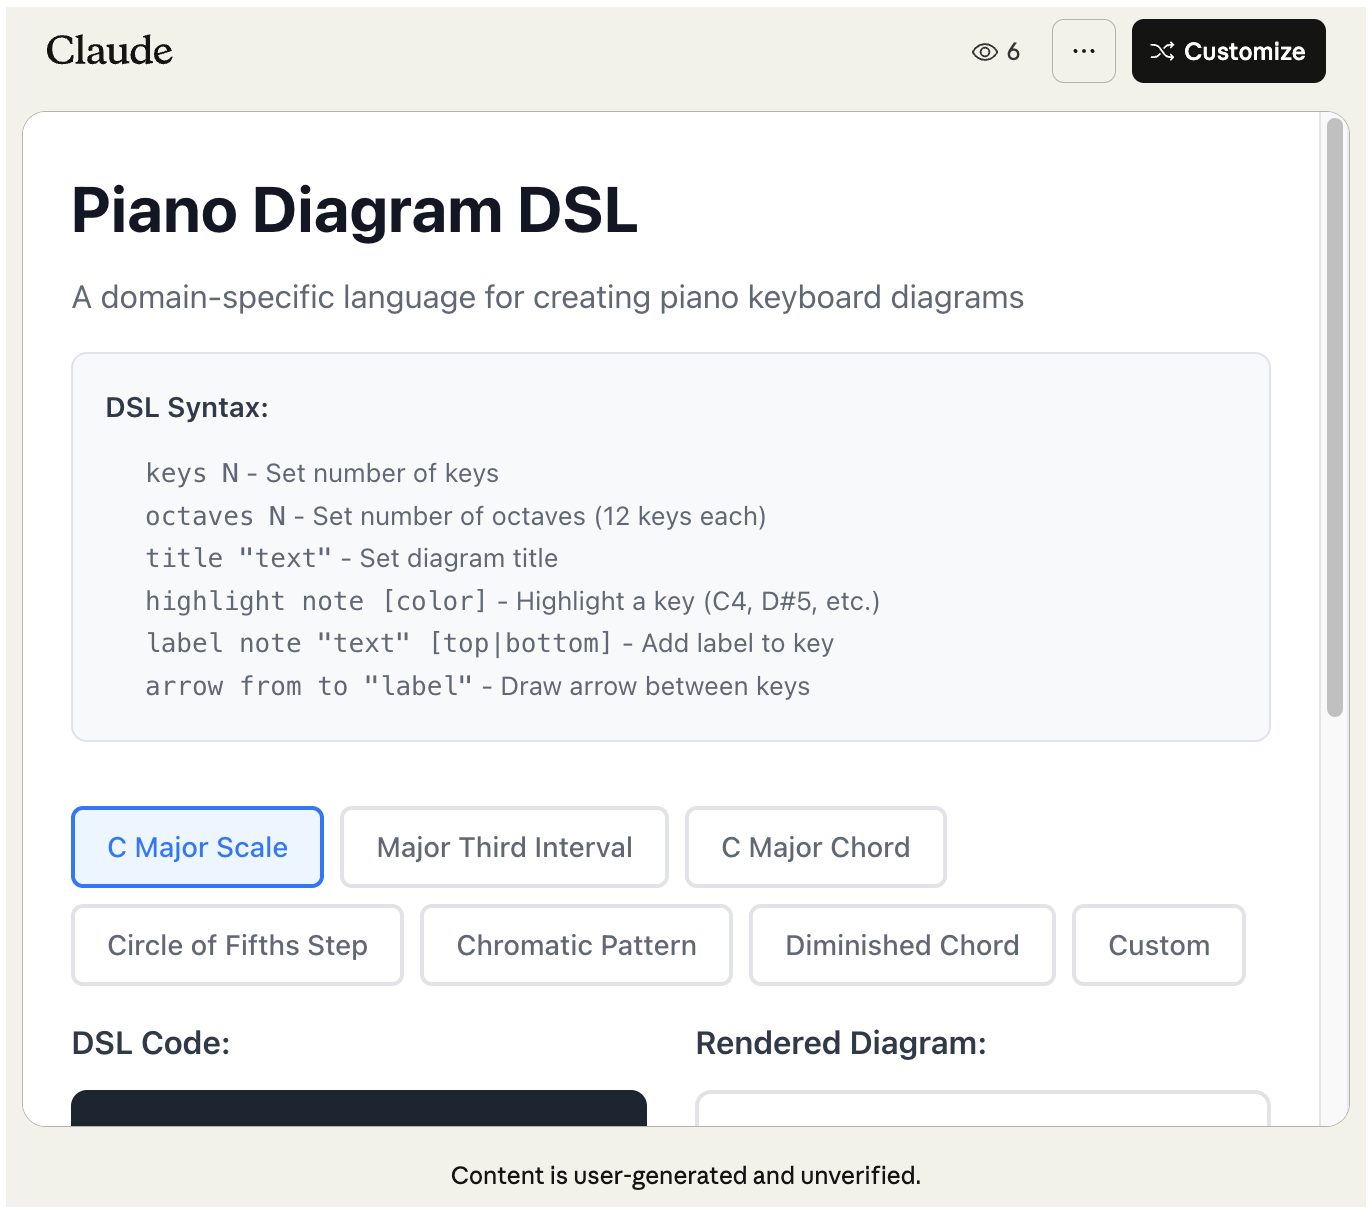This screenshot has height=1216, width=1370.
Task: Open the Custom preset option
Action: tap(1158, 945)
